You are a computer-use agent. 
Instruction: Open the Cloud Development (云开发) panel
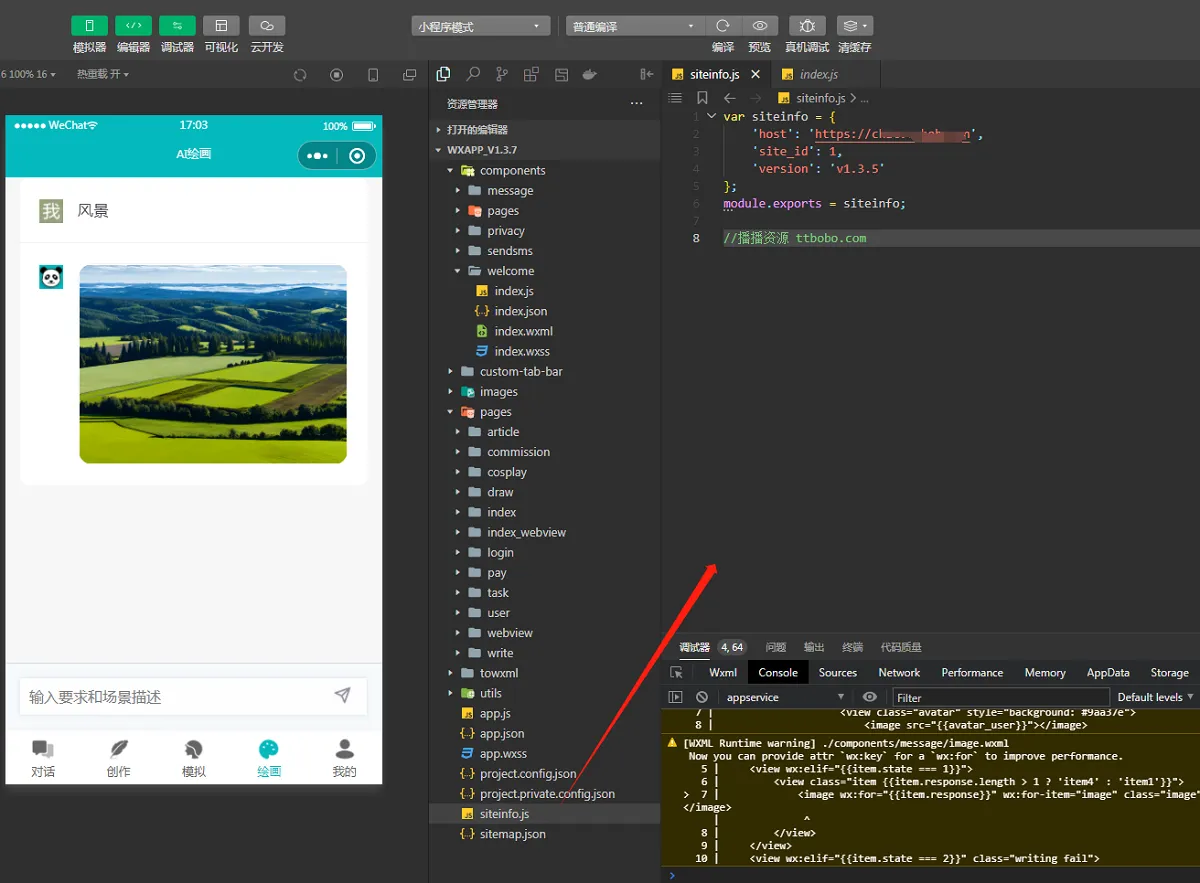tap(267, 26)
